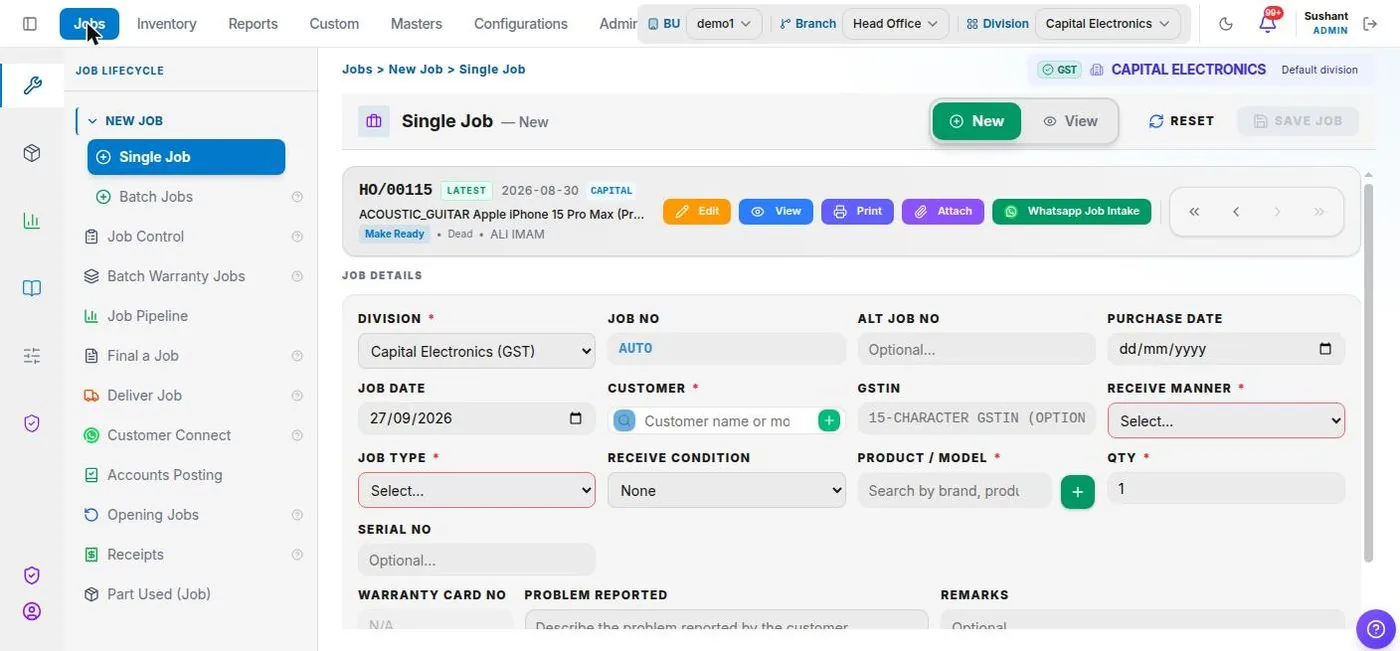
Task: Click info icon beside Final a Job
Action: 297,356
